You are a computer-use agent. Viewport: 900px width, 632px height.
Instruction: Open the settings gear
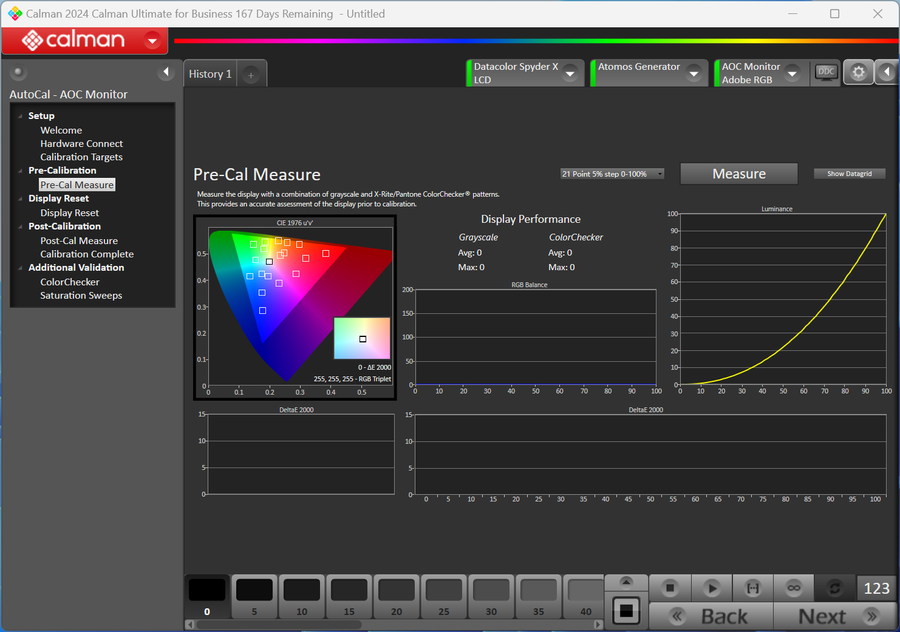click(x=858, y=72)
